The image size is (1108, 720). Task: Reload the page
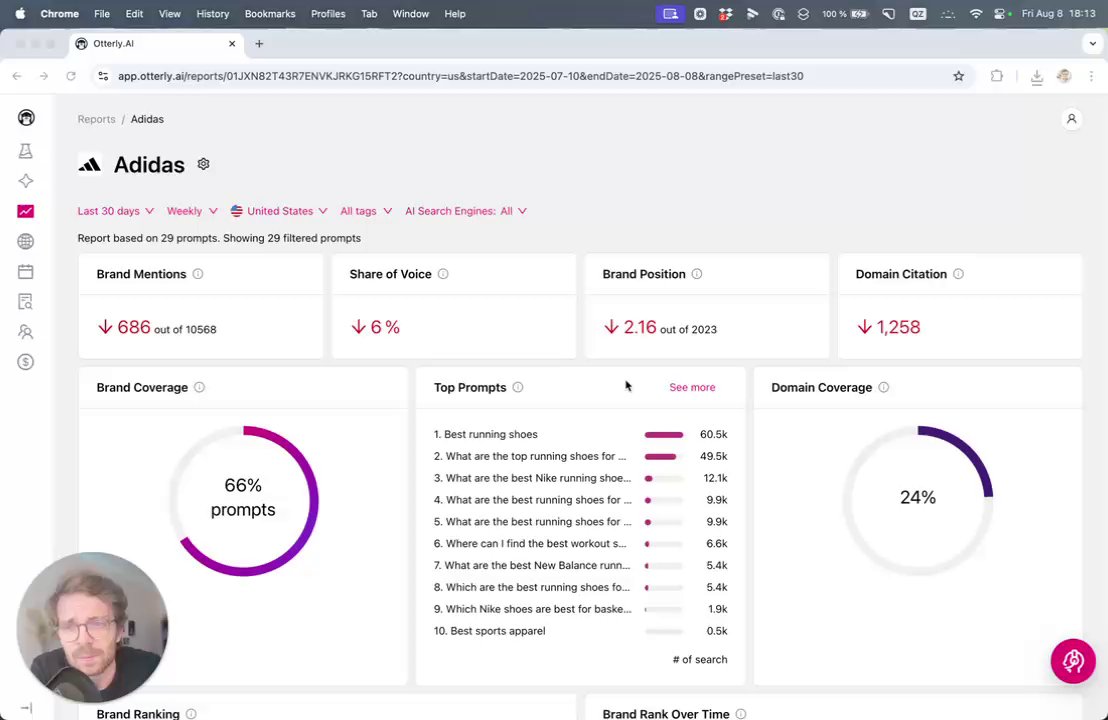pyautogui.click(x=71, y=76)
